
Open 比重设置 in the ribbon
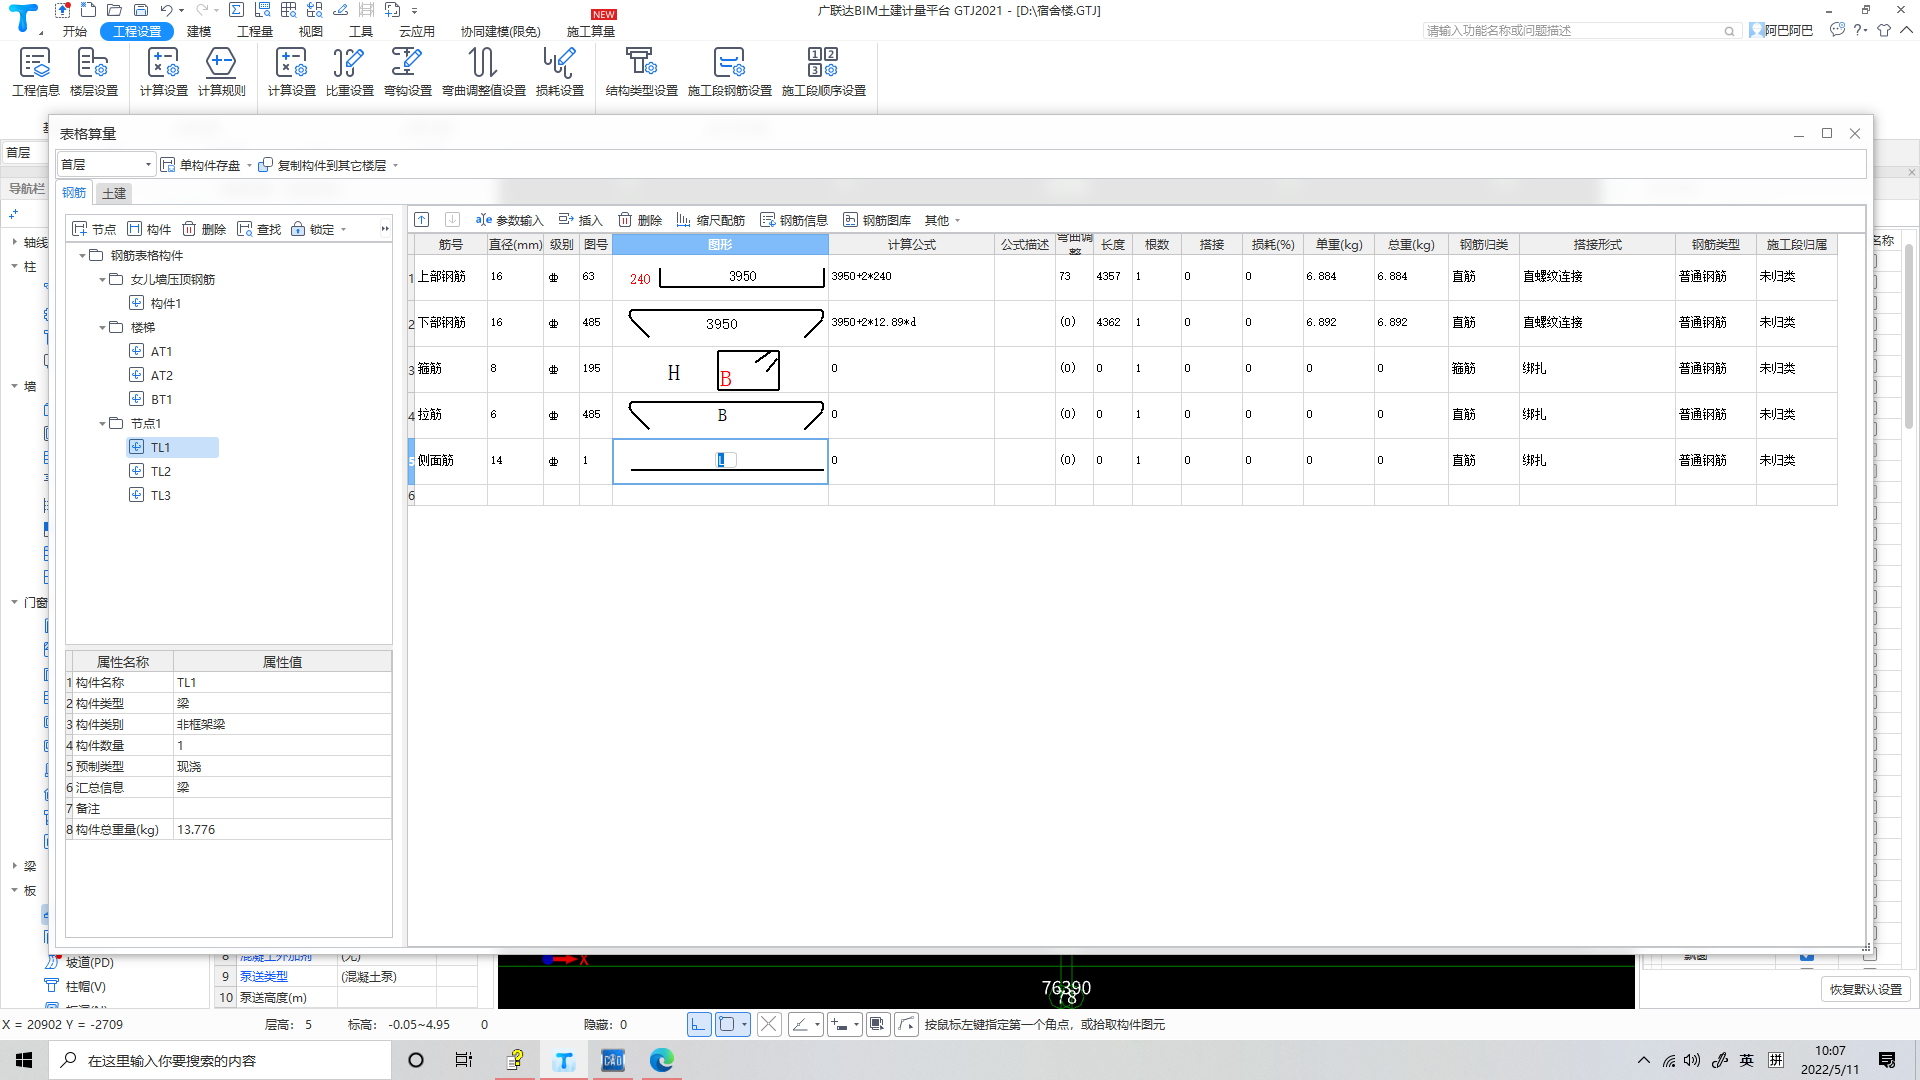coord(349,72)
